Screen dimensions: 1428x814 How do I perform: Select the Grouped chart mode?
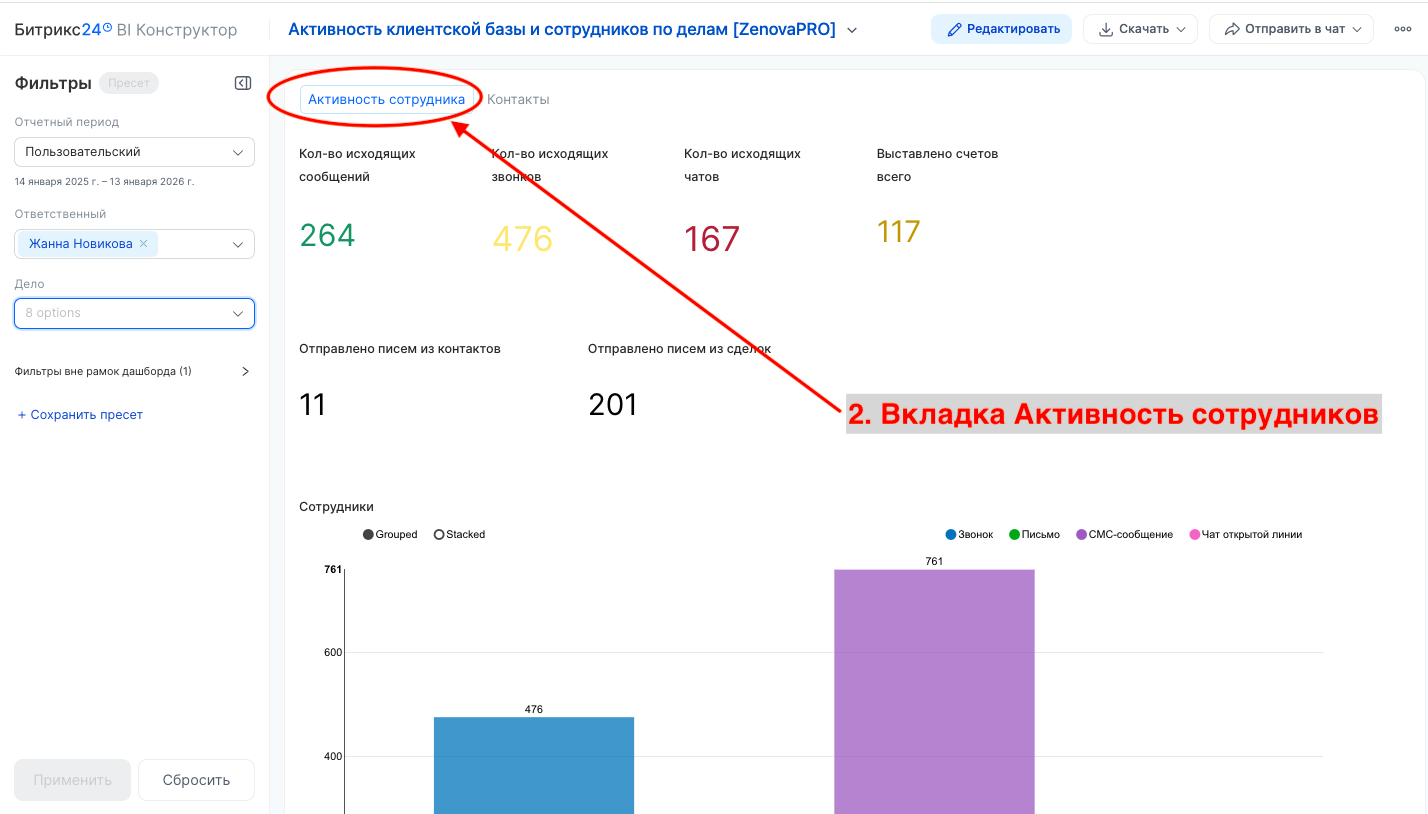click(390, 534)
